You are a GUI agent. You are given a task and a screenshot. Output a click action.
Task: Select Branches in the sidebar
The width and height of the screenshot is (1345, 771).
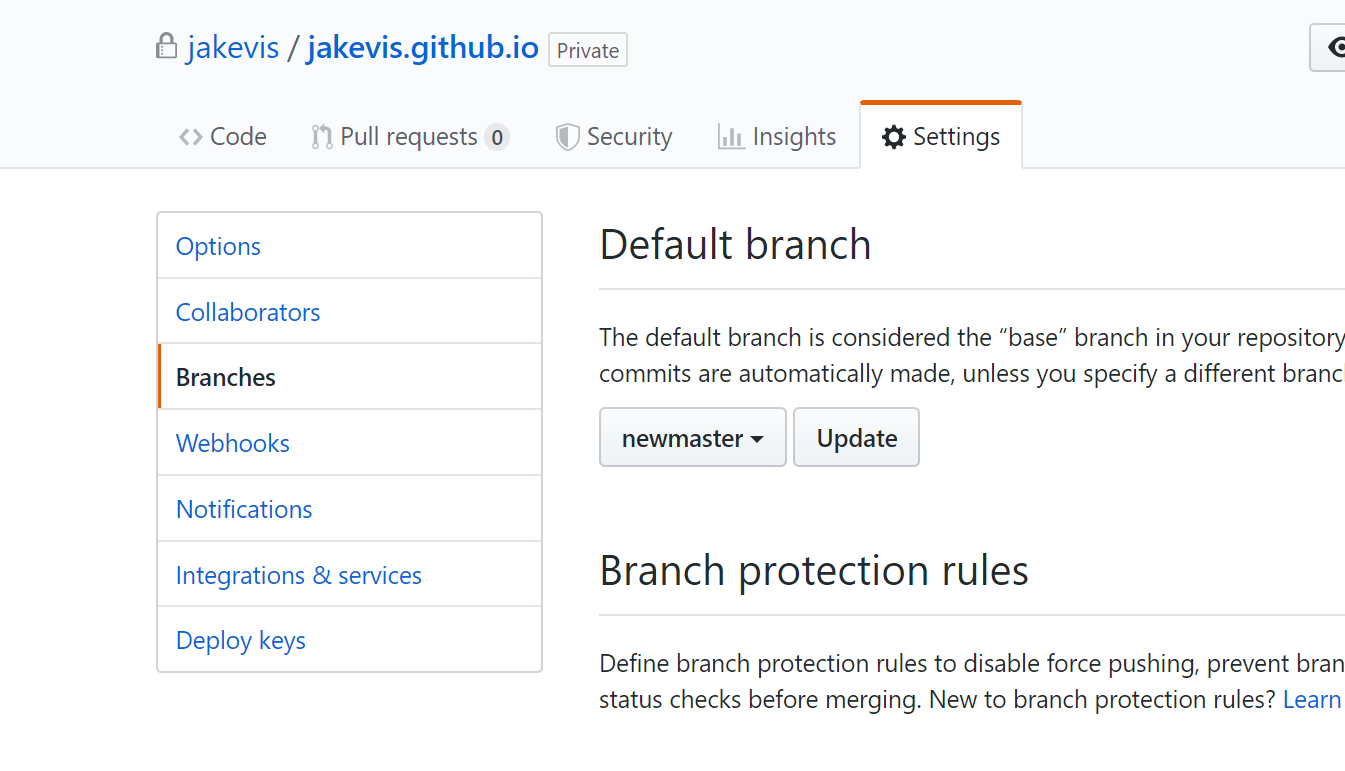tap(349, 377)
